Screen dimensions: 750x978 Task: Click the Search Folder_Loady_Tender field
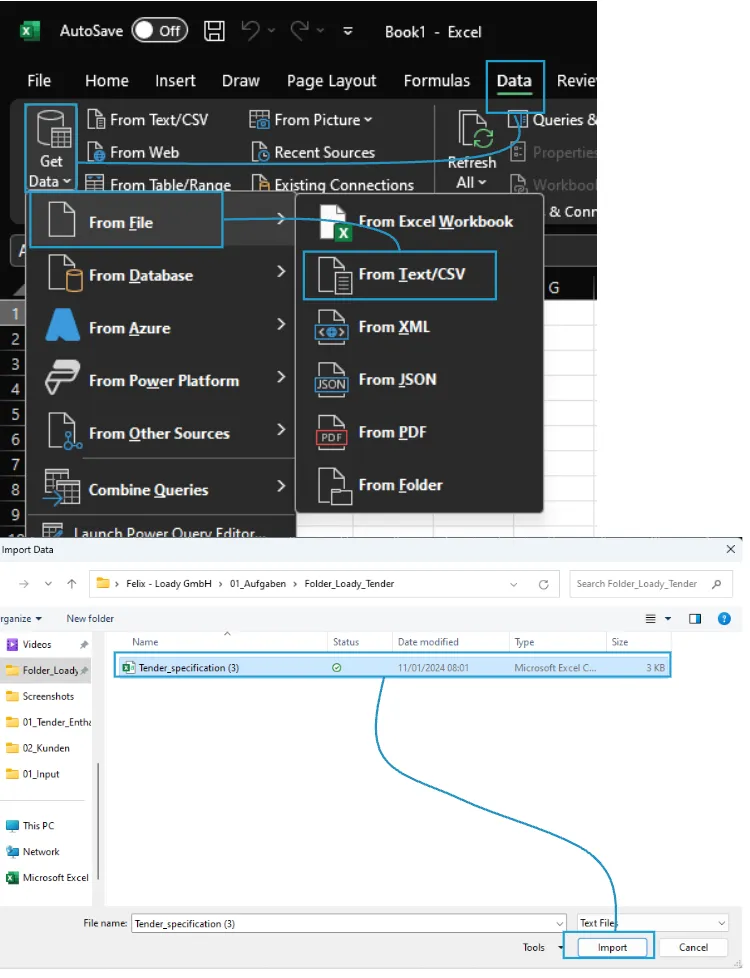point(651,584)
